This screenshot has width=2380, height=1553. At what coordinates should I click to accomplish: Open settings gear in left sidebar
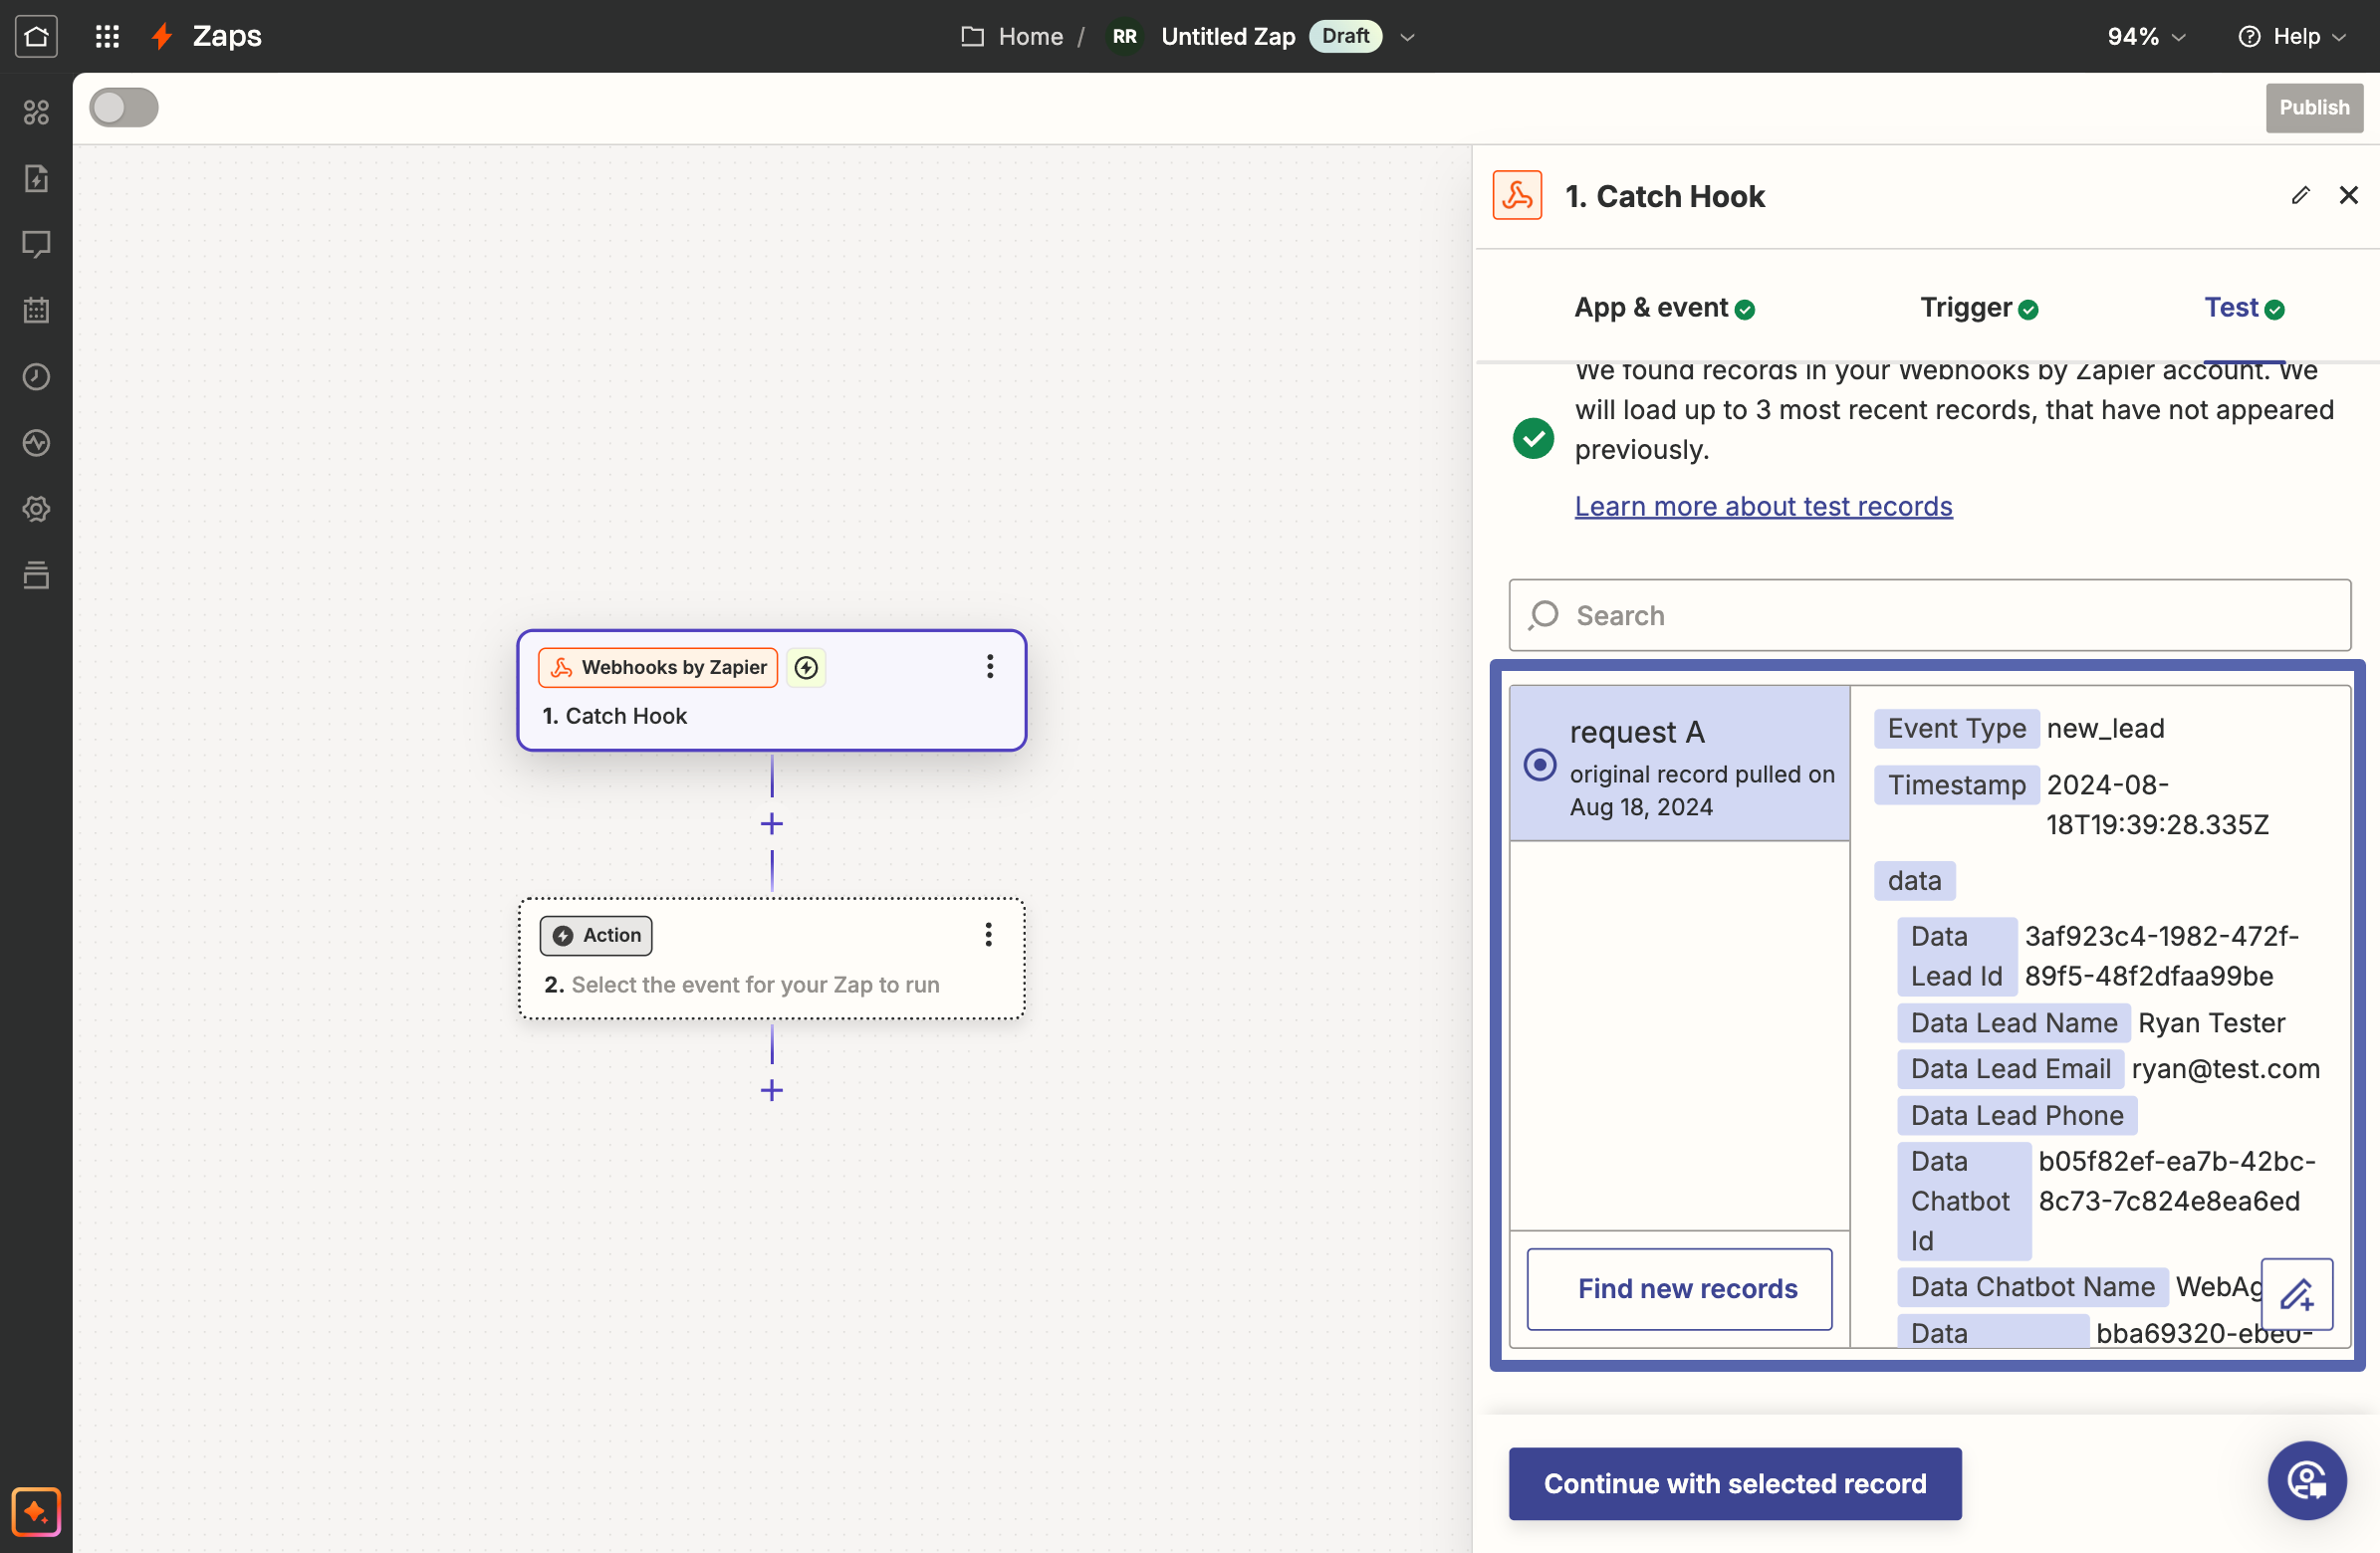36,509
